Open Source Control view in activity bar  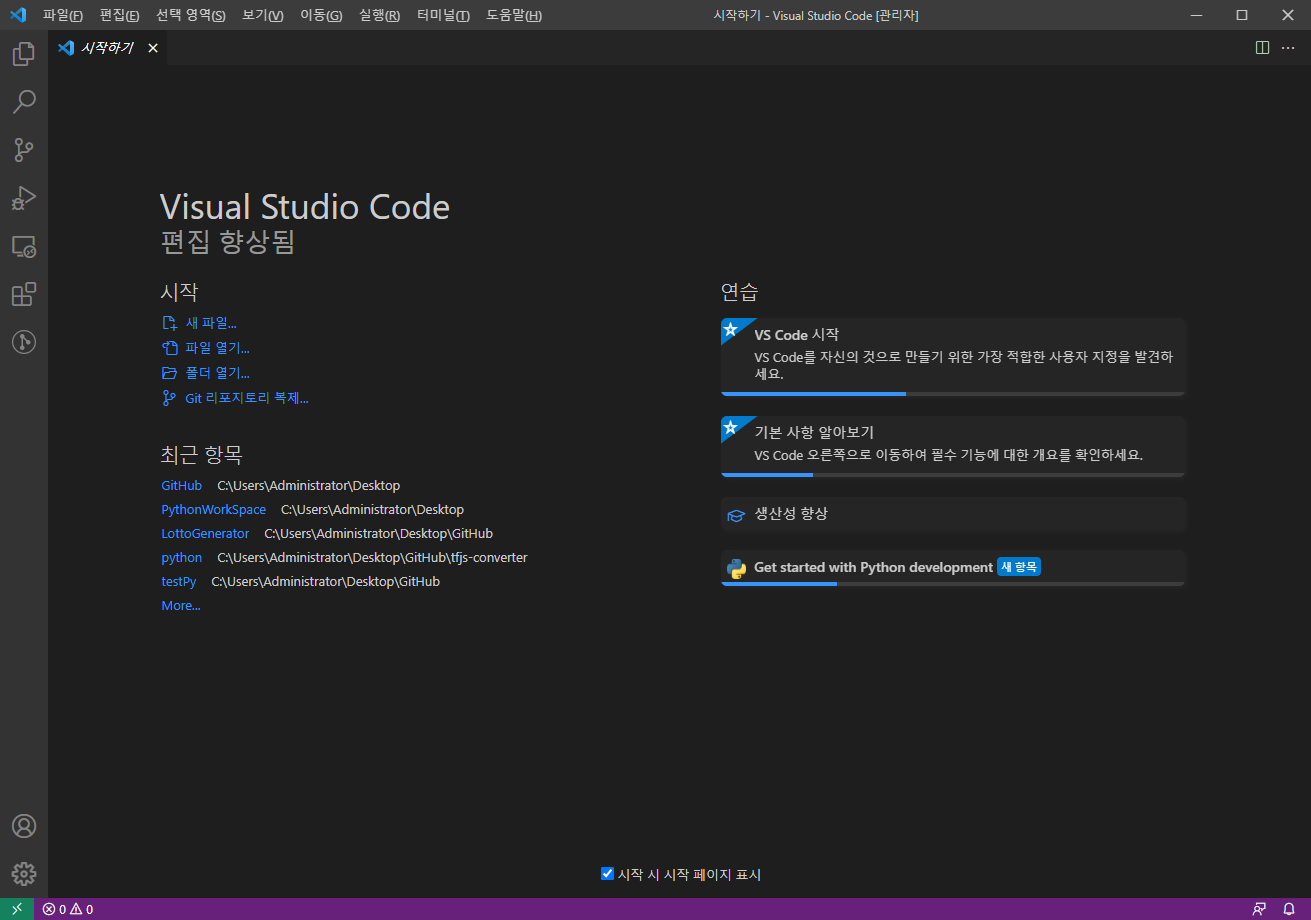coord(24,150)
